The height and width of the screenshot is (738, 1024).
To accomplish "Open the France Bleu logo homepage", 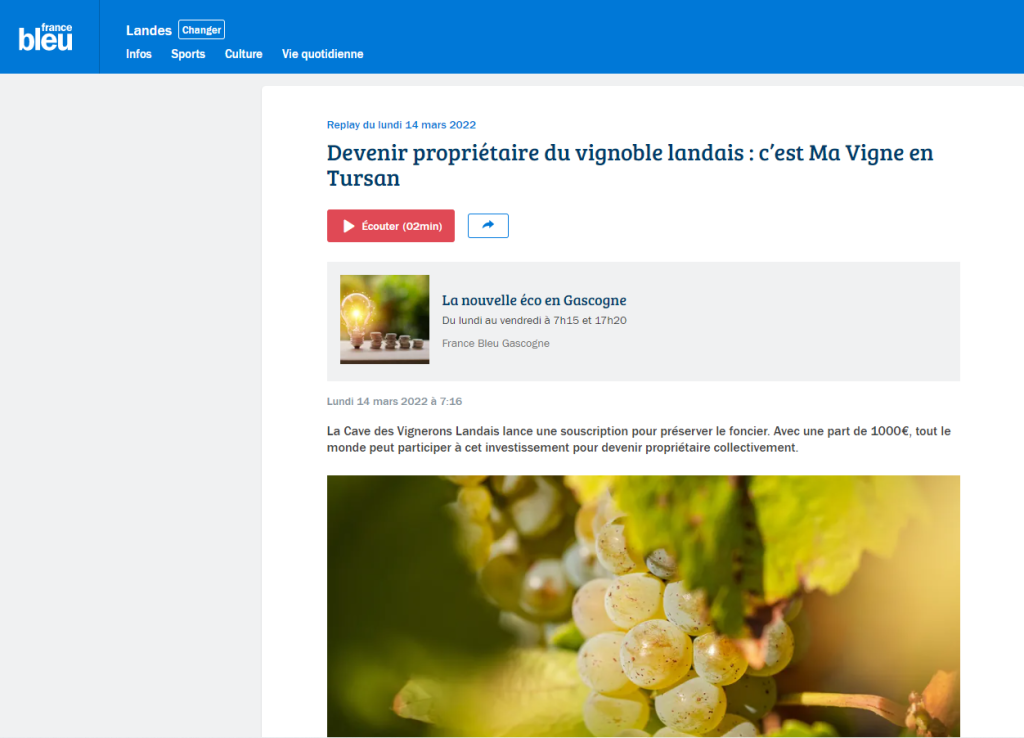I will (45, 37).
